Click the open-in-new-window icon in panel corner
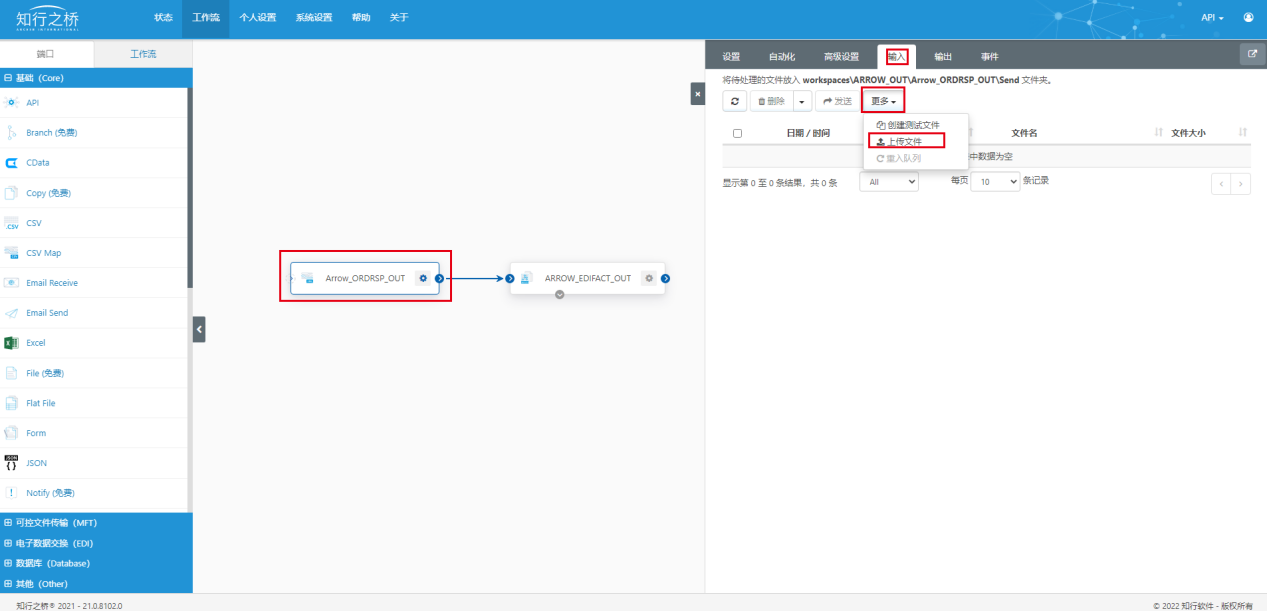 (x=1252, y=55)
